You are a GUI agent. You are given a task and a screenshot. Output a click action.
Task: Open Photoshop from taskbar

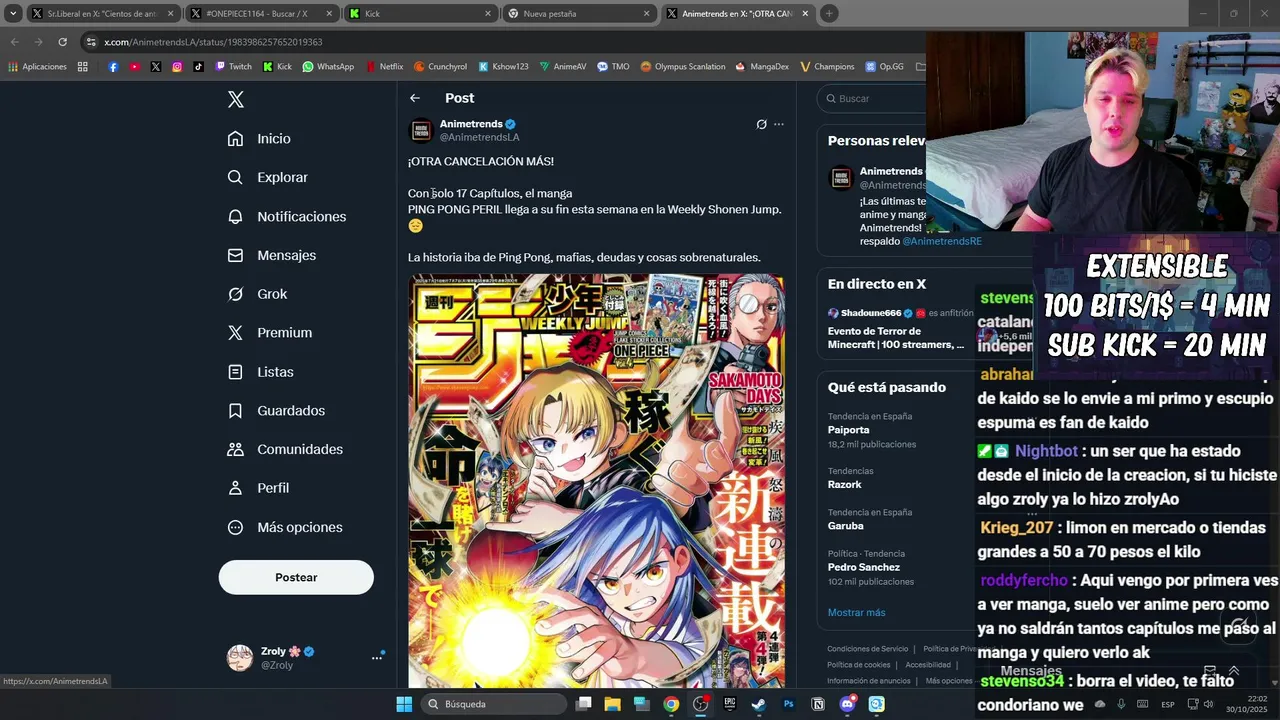click(789, 704)
